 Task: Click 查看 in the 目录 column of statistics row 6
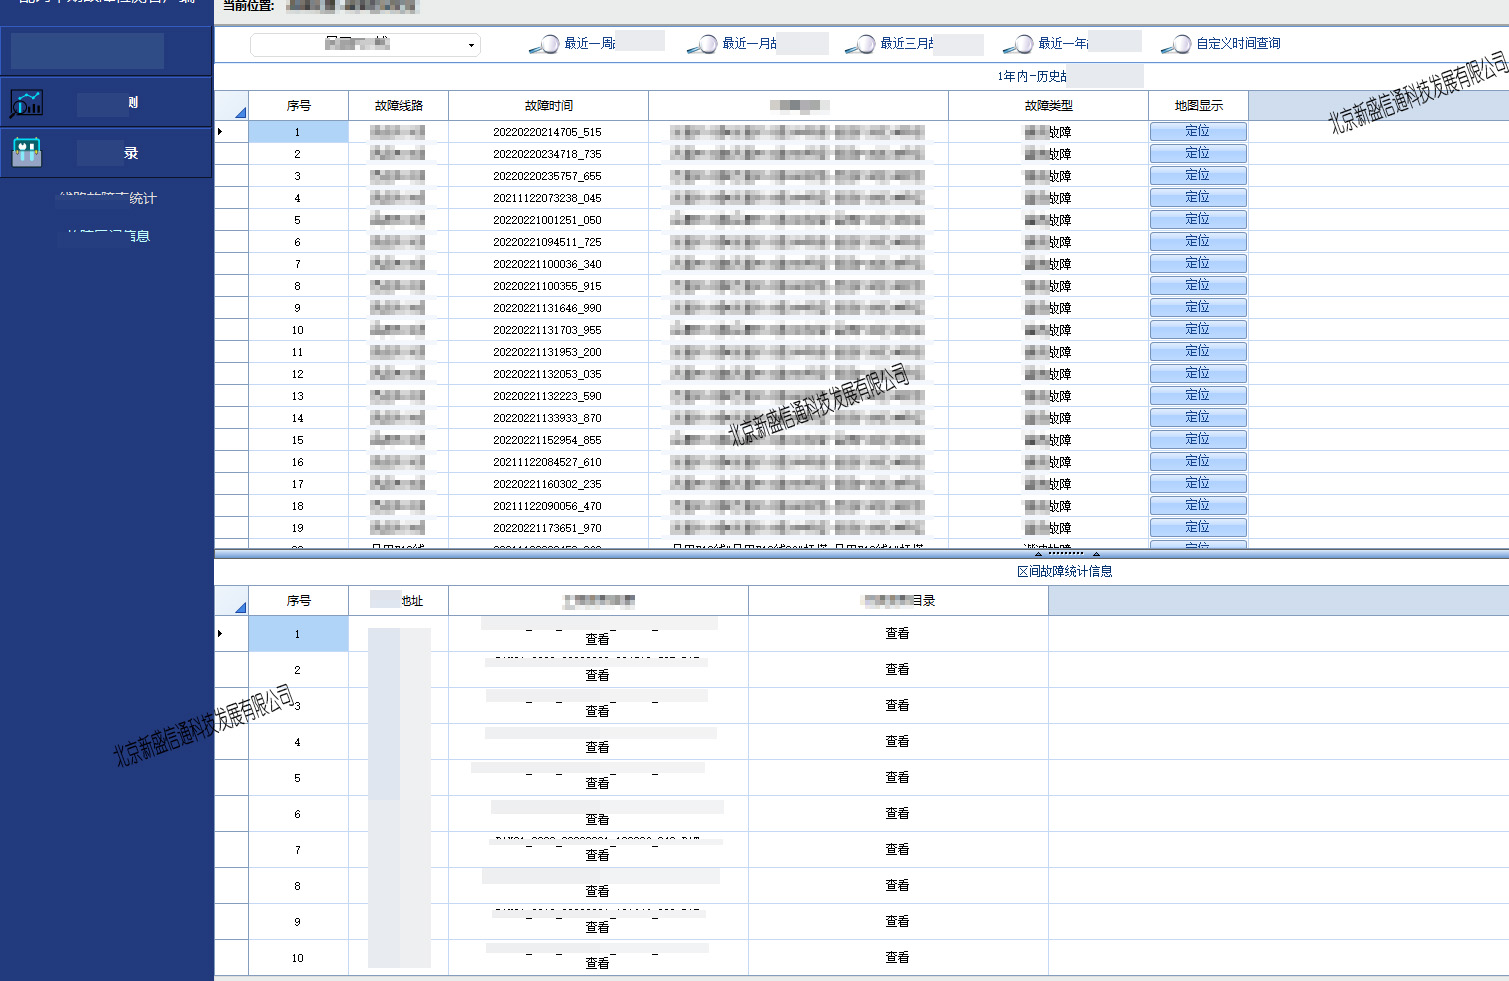(x=897, y=813)
